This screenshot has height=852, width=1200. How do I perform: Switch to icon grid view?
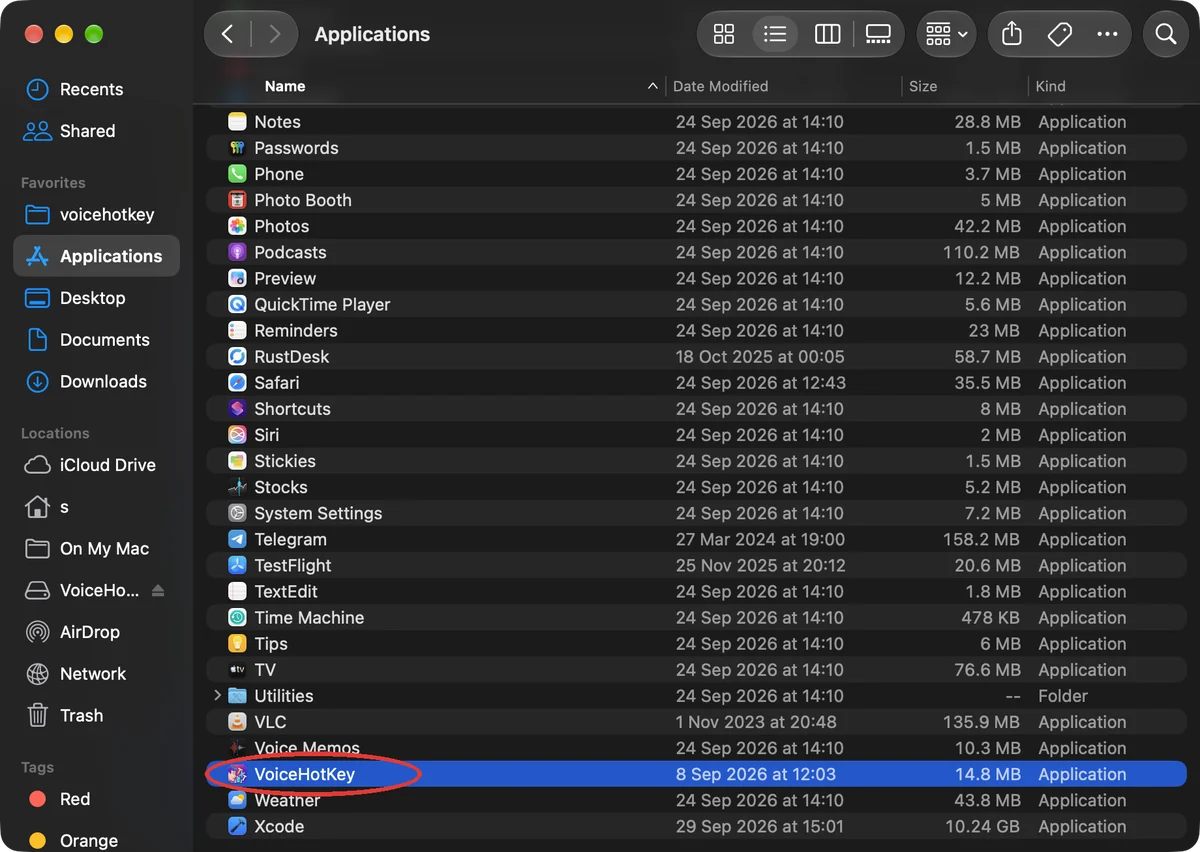(724, 34)
